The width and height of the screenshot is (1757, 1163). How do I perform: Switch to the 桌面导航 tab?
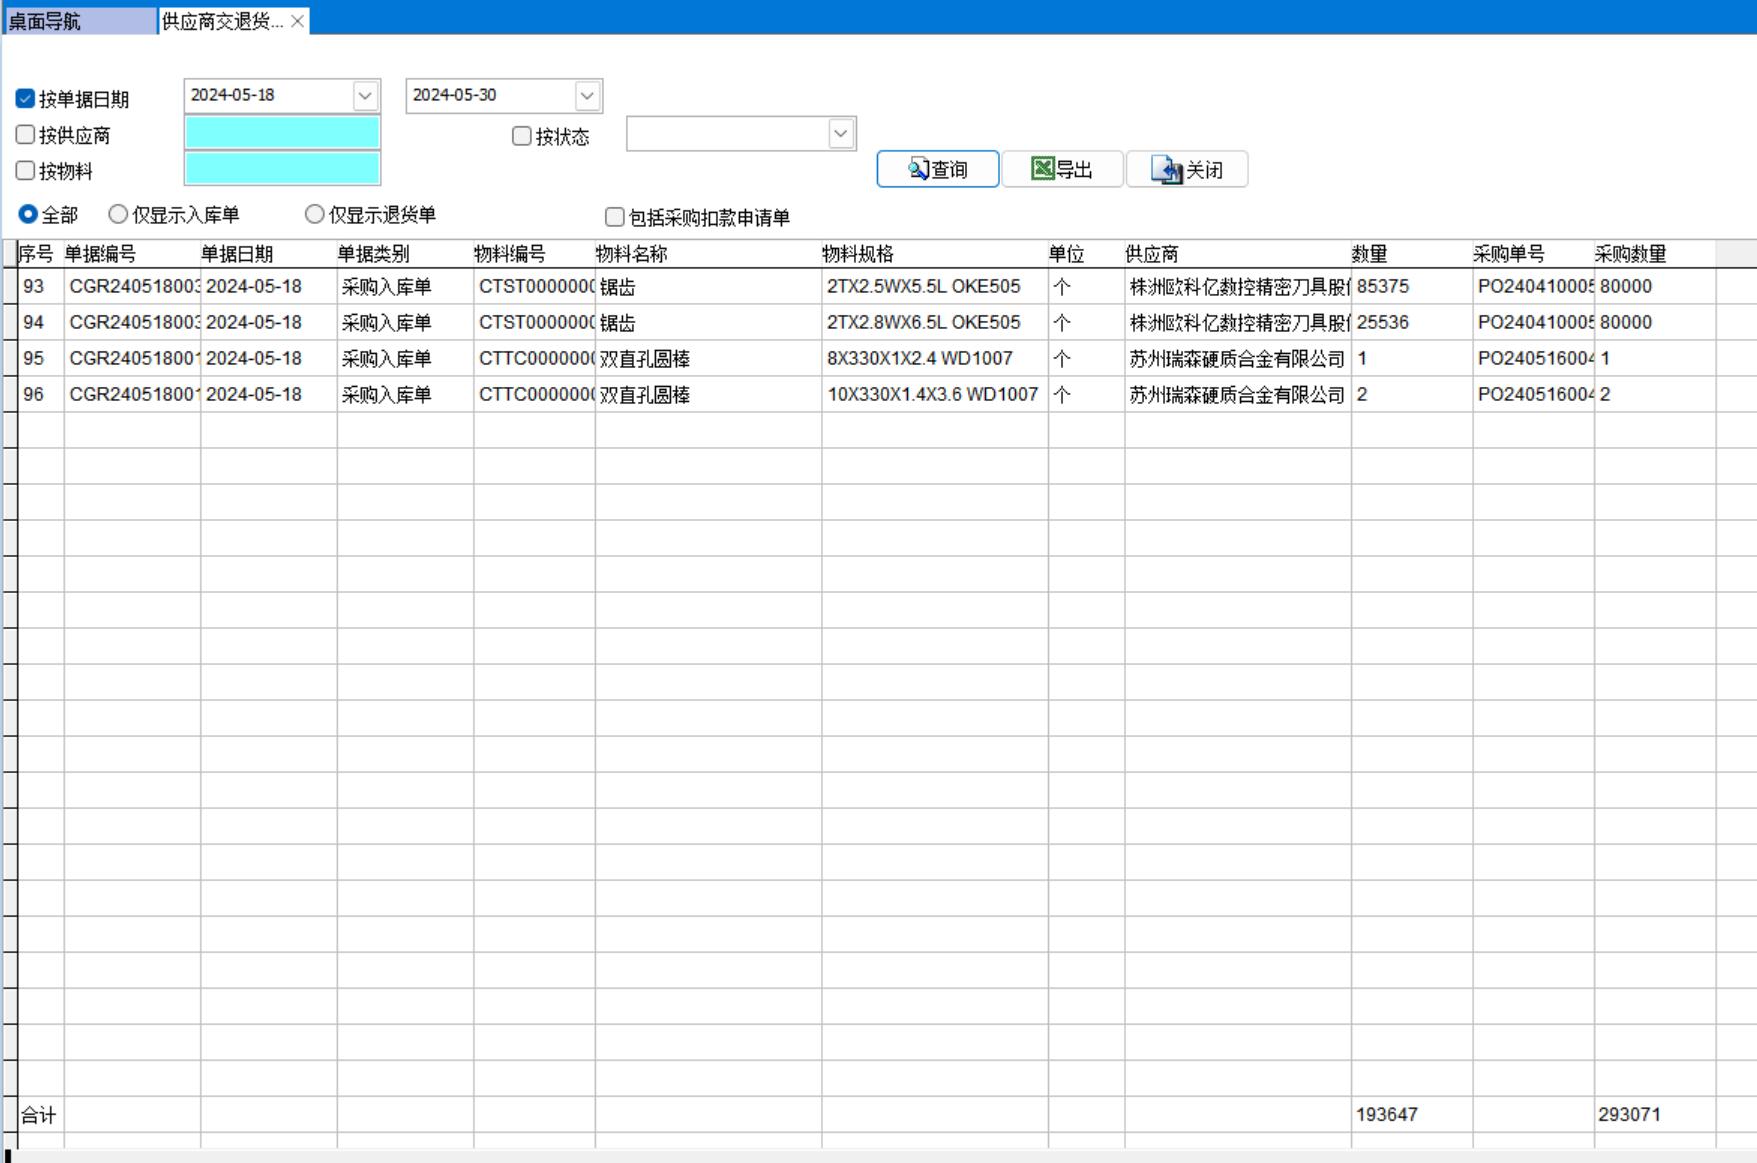pyautogui.click(x=78, y=21)
